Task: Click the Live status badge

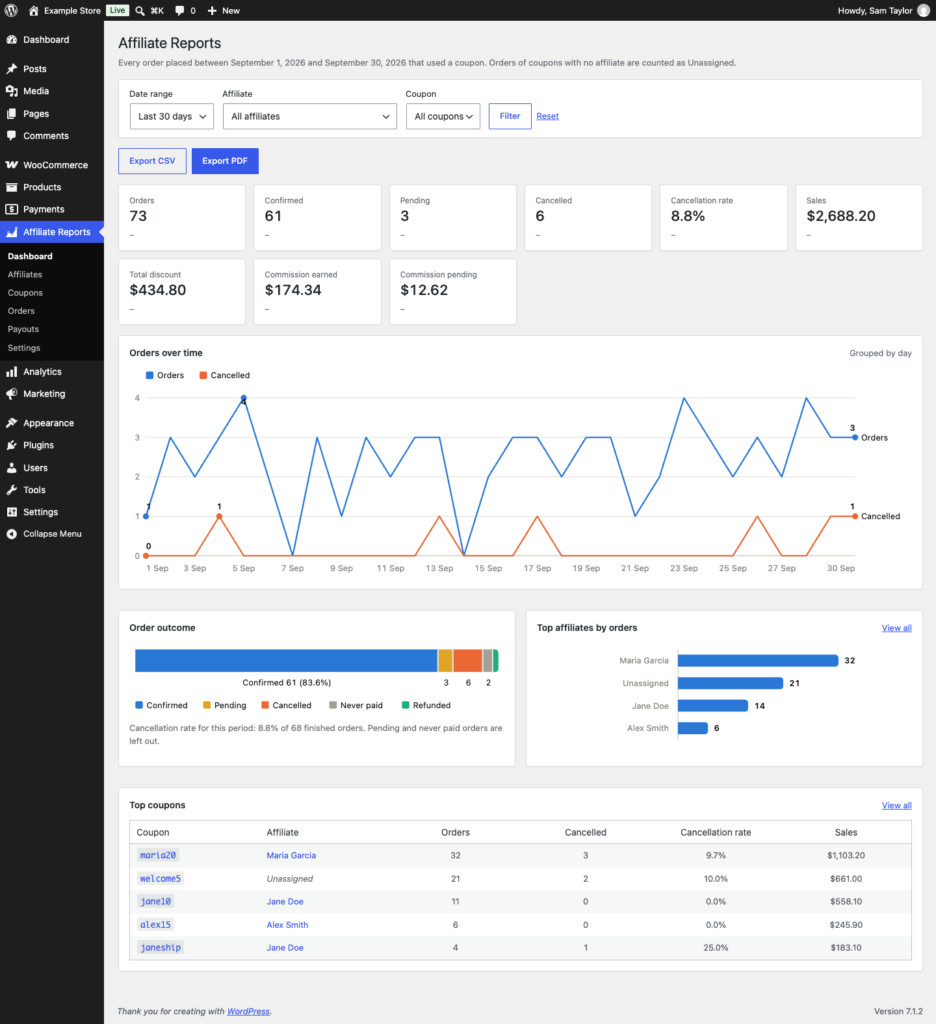Action: click(118, 10)
